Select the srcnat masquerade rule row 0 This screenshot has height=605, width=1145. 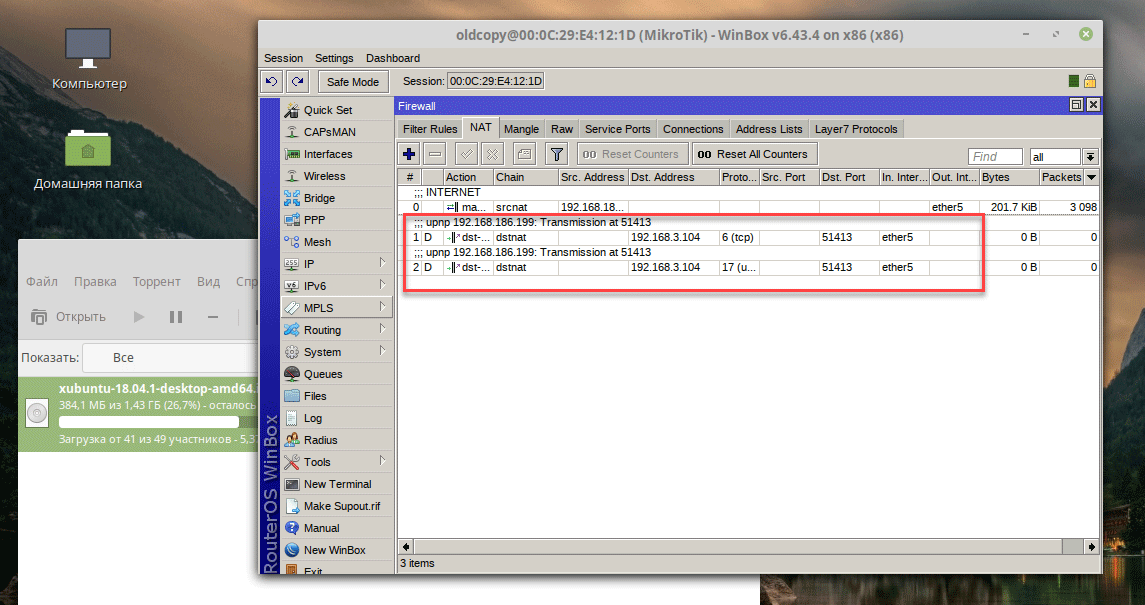point(748,207)
